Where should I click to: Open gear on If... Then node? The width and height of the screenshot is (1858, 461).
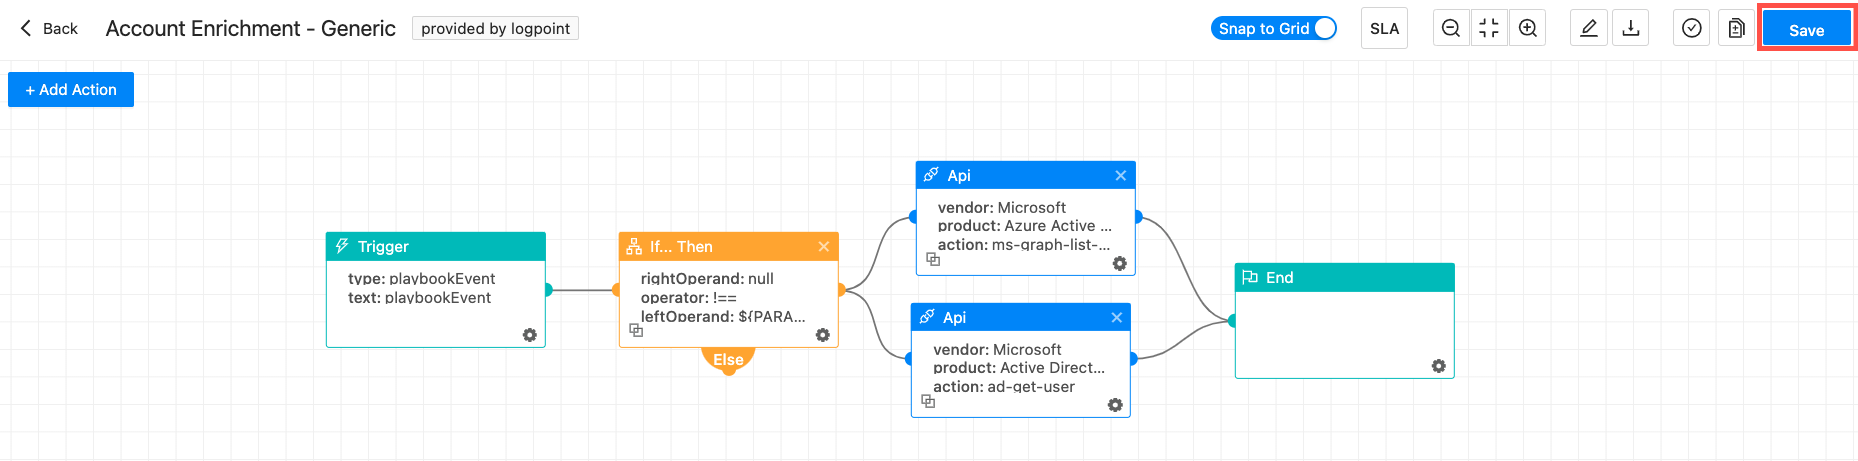(x=822, y=335)
